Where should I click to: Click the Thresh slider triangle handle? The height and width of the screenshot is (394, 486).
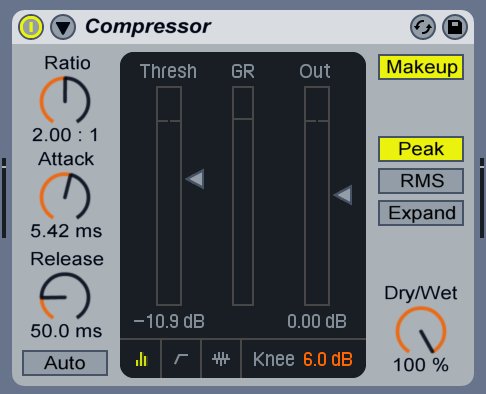pos(195,179)
